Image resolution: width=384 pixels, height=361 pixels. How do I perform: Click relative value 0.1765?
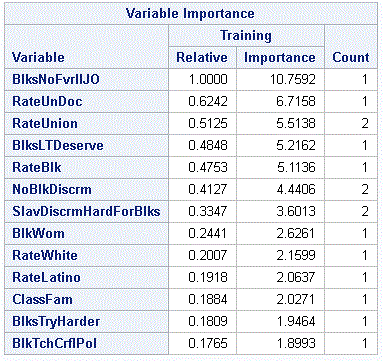(x=208, y=343)
